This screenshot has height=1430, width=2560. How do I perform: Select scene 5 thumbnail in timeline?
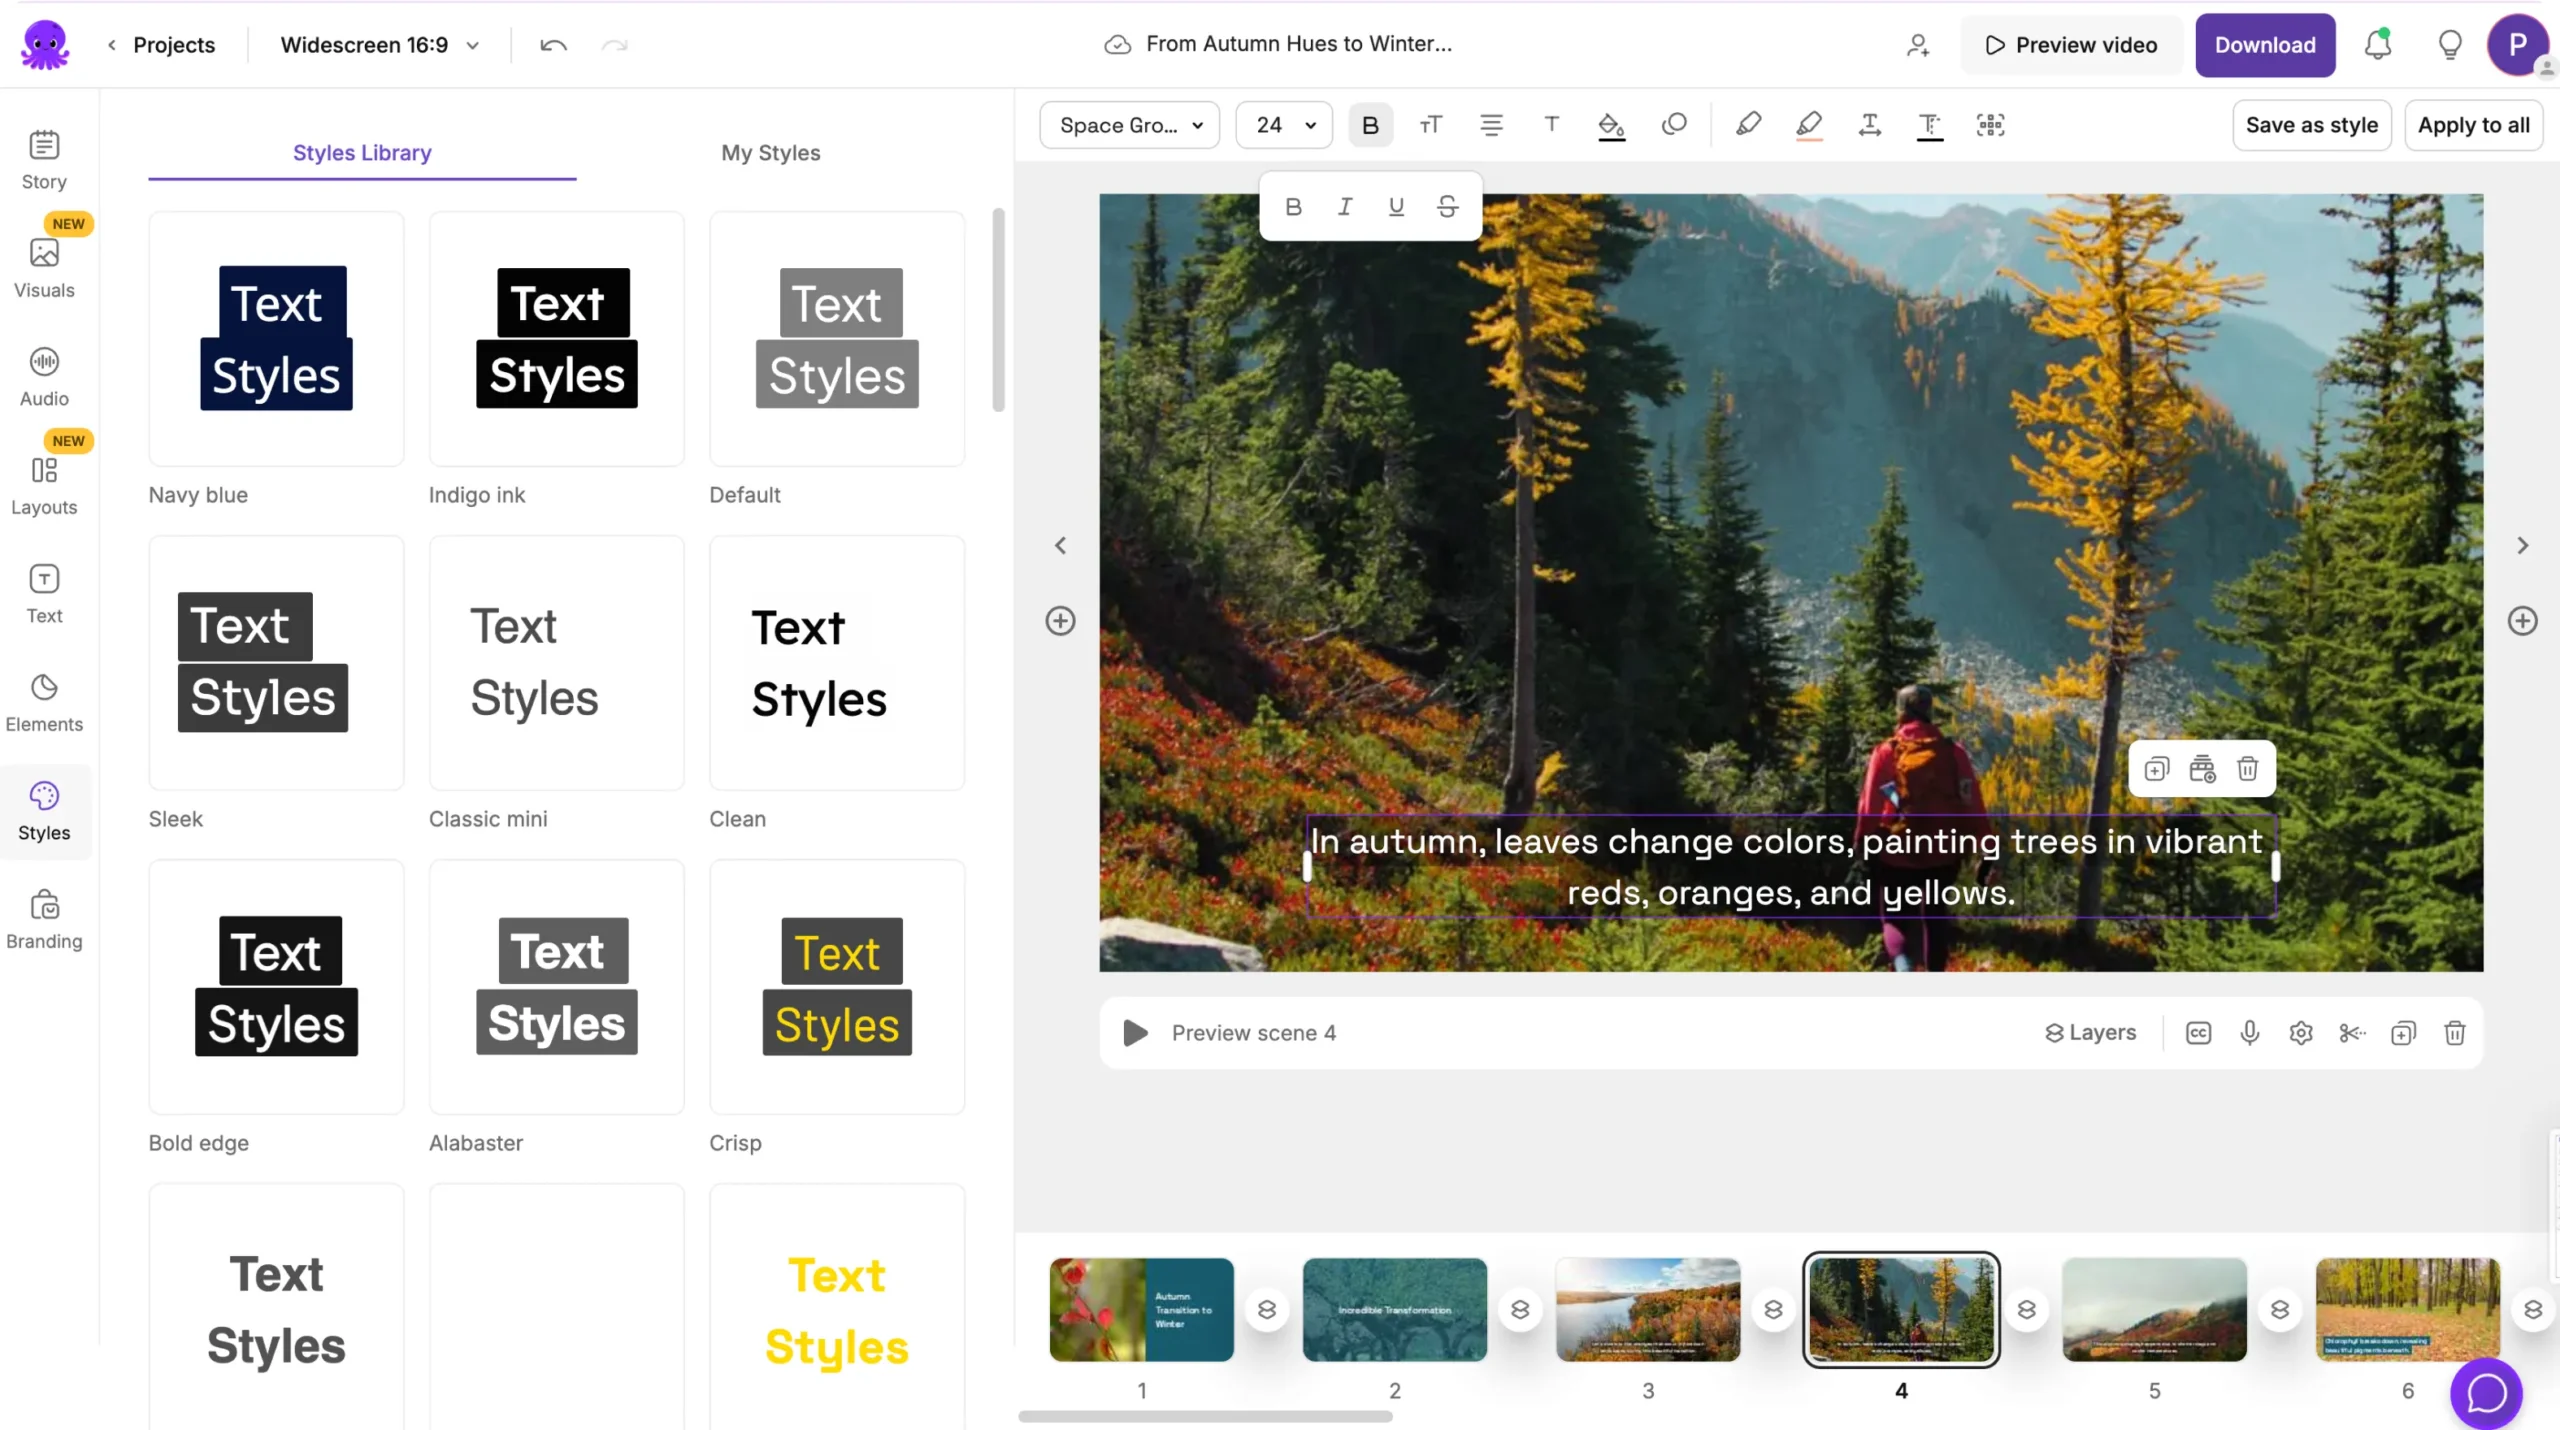tap(2154, 1309)
